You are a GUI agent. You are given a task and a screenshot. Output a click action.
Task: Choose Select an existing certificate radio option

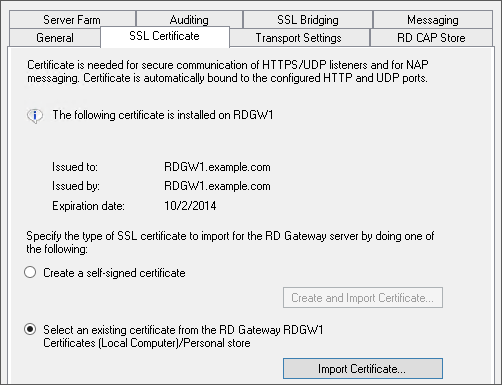coord(30,329)
